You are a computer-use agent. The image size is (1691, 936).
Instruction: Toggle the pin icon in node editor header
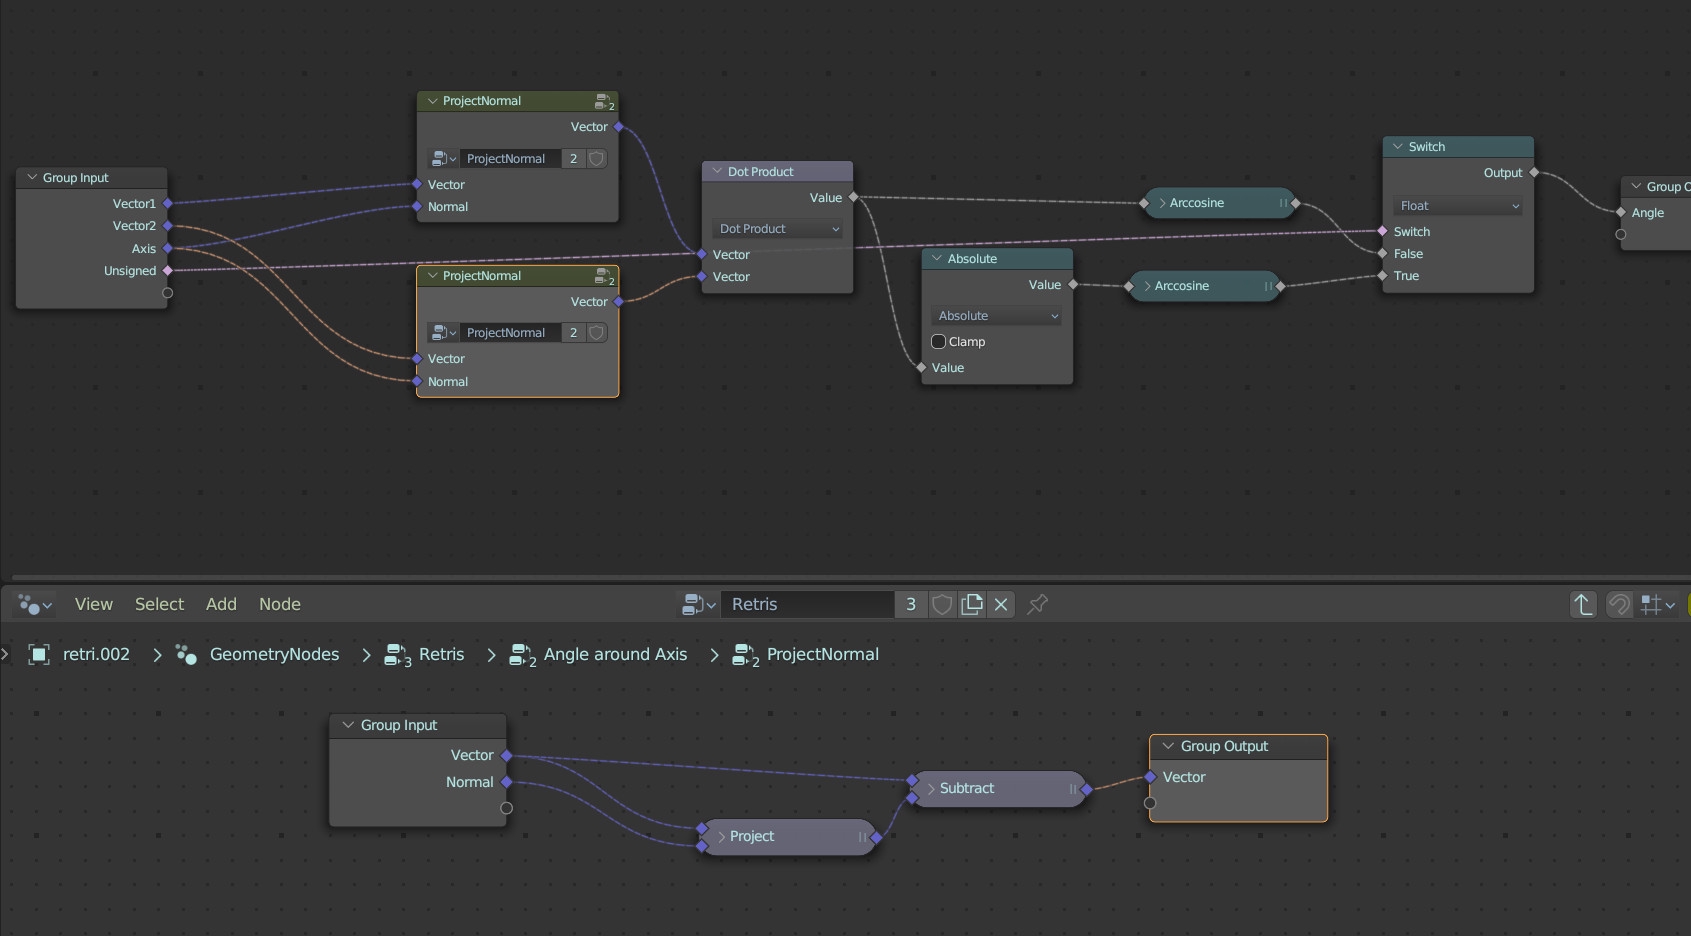(x=1038, y=604)
